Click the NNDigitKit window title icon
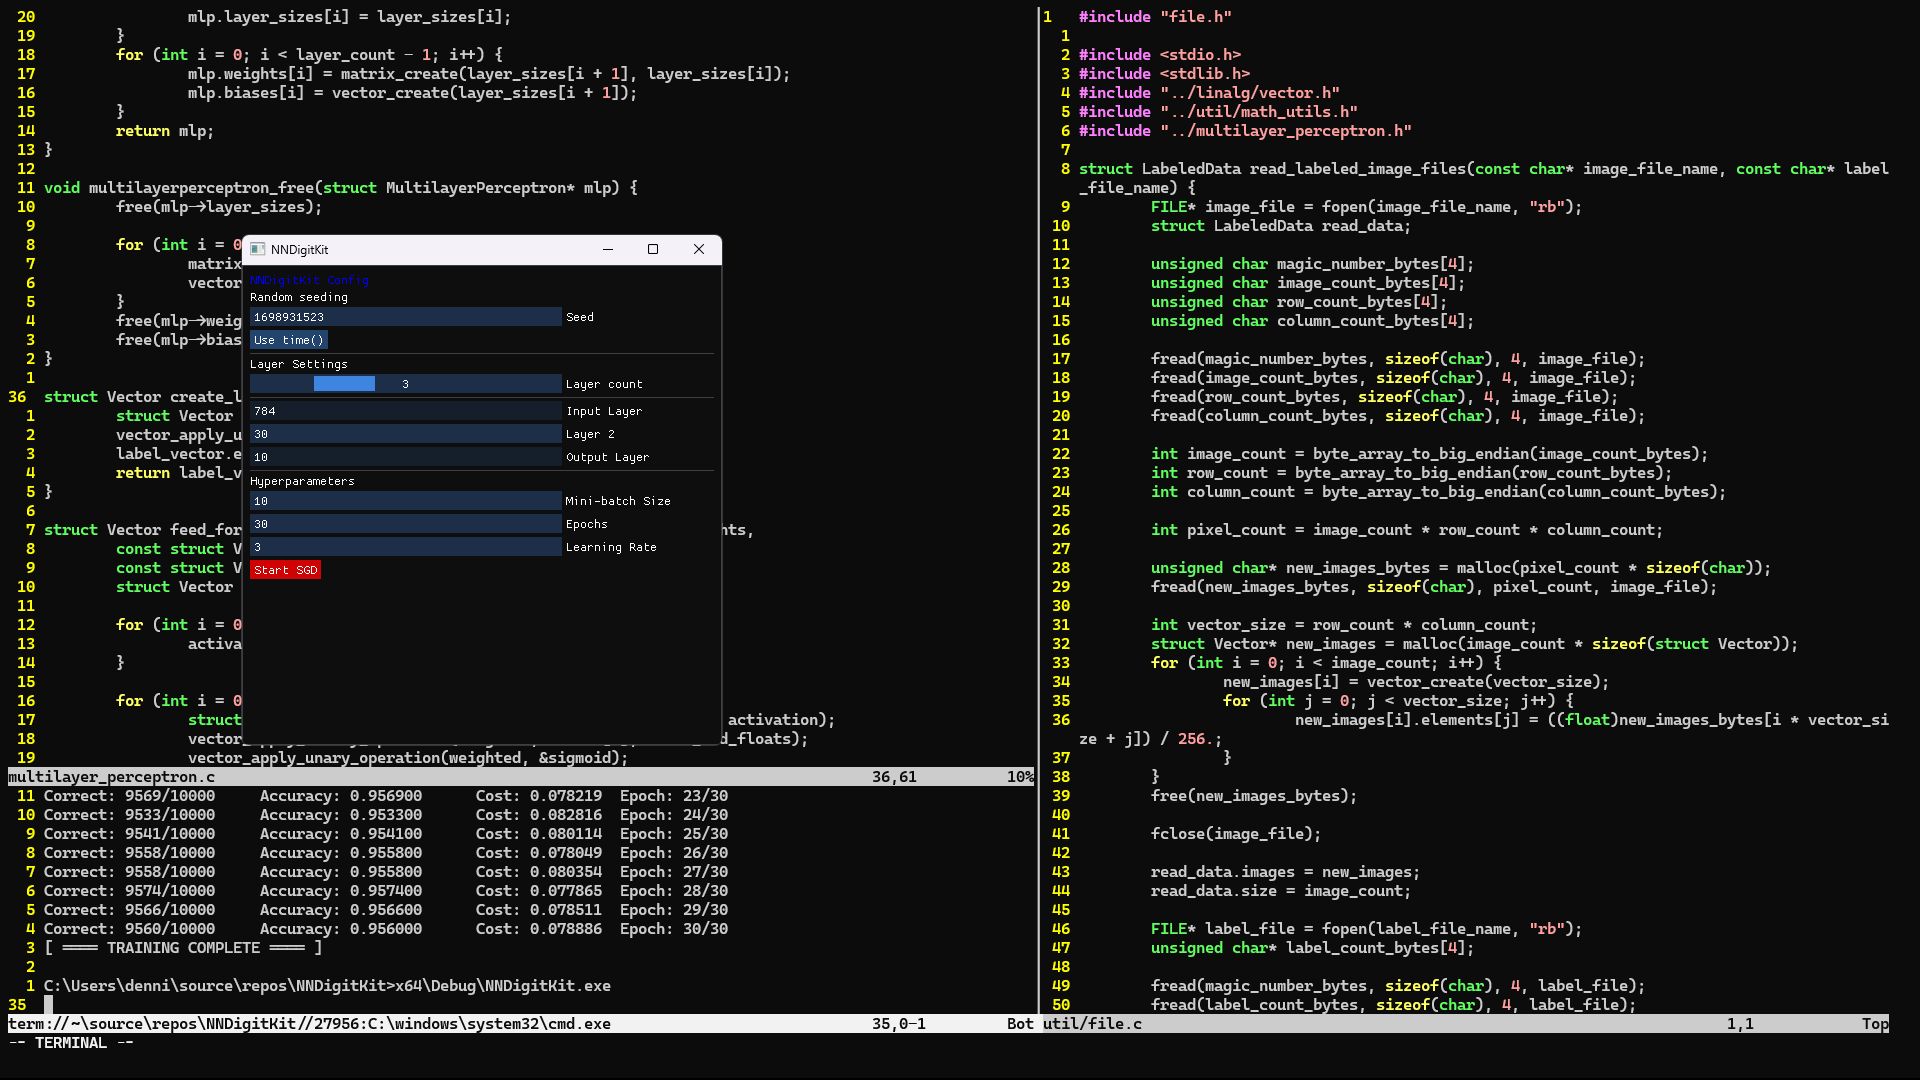1920x1080 pixels. (x=258, y=249)
